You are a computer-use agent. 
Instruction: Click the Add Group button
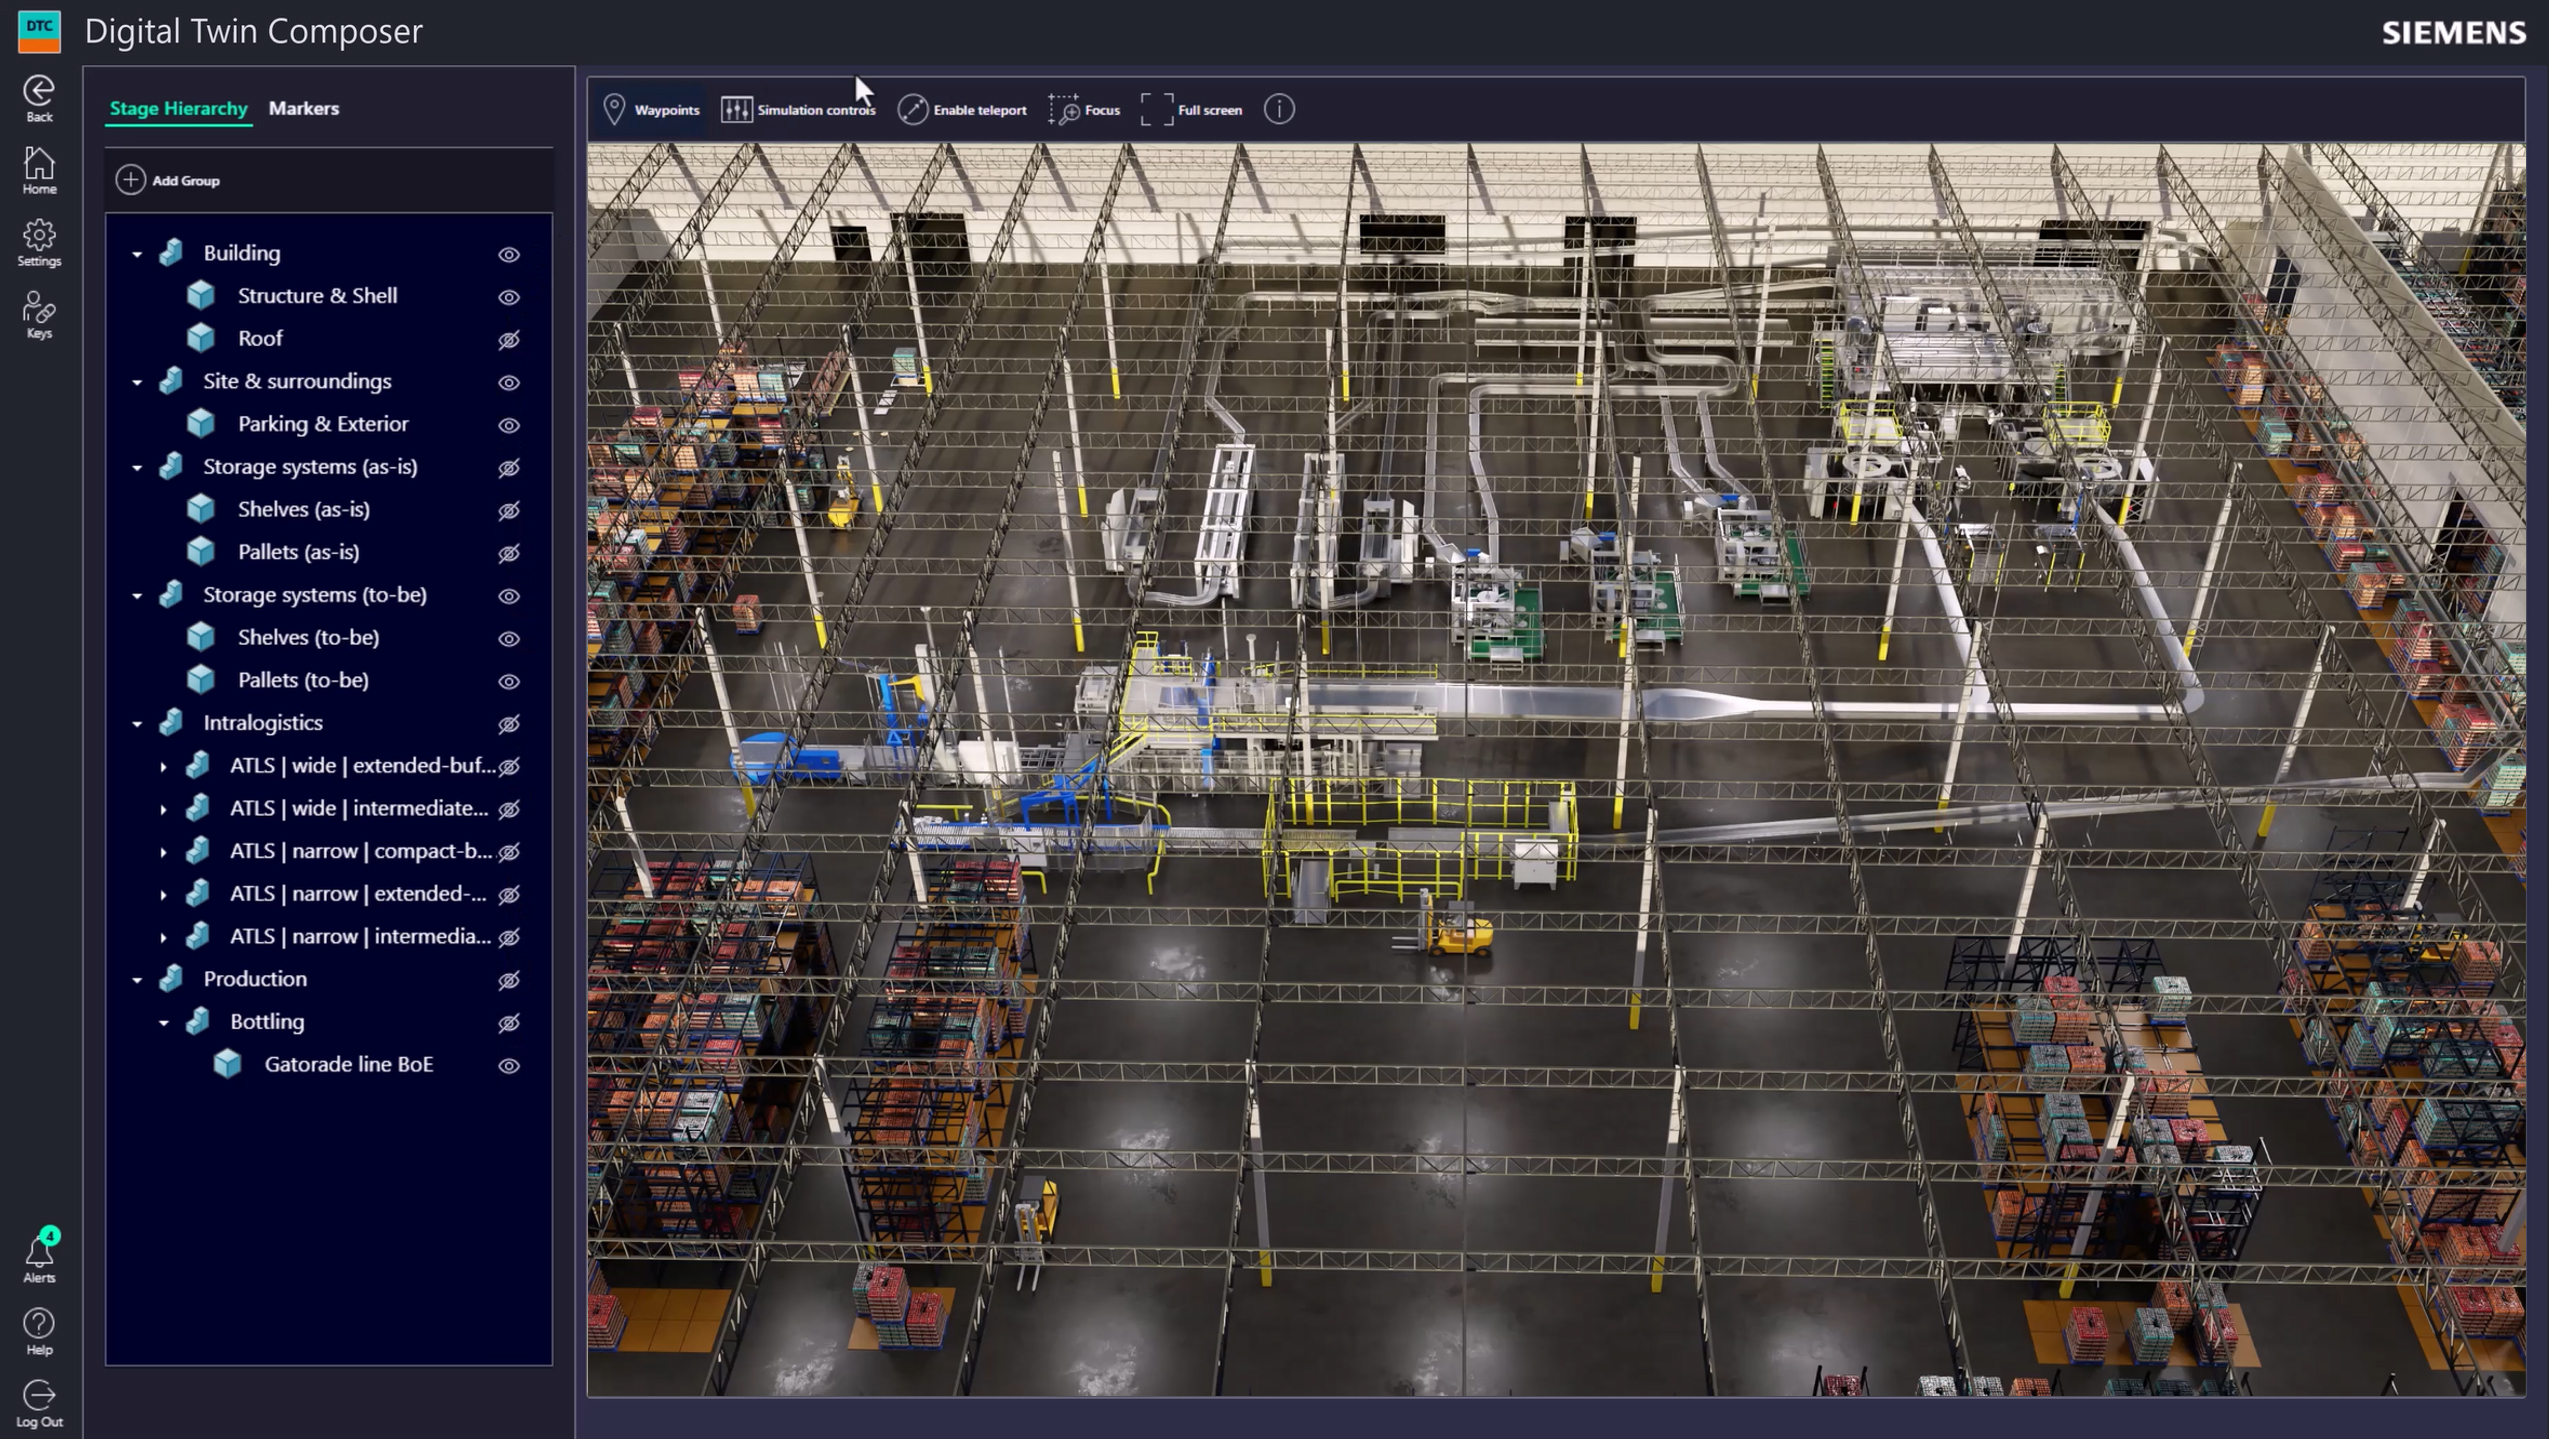[x=168, y=181]
